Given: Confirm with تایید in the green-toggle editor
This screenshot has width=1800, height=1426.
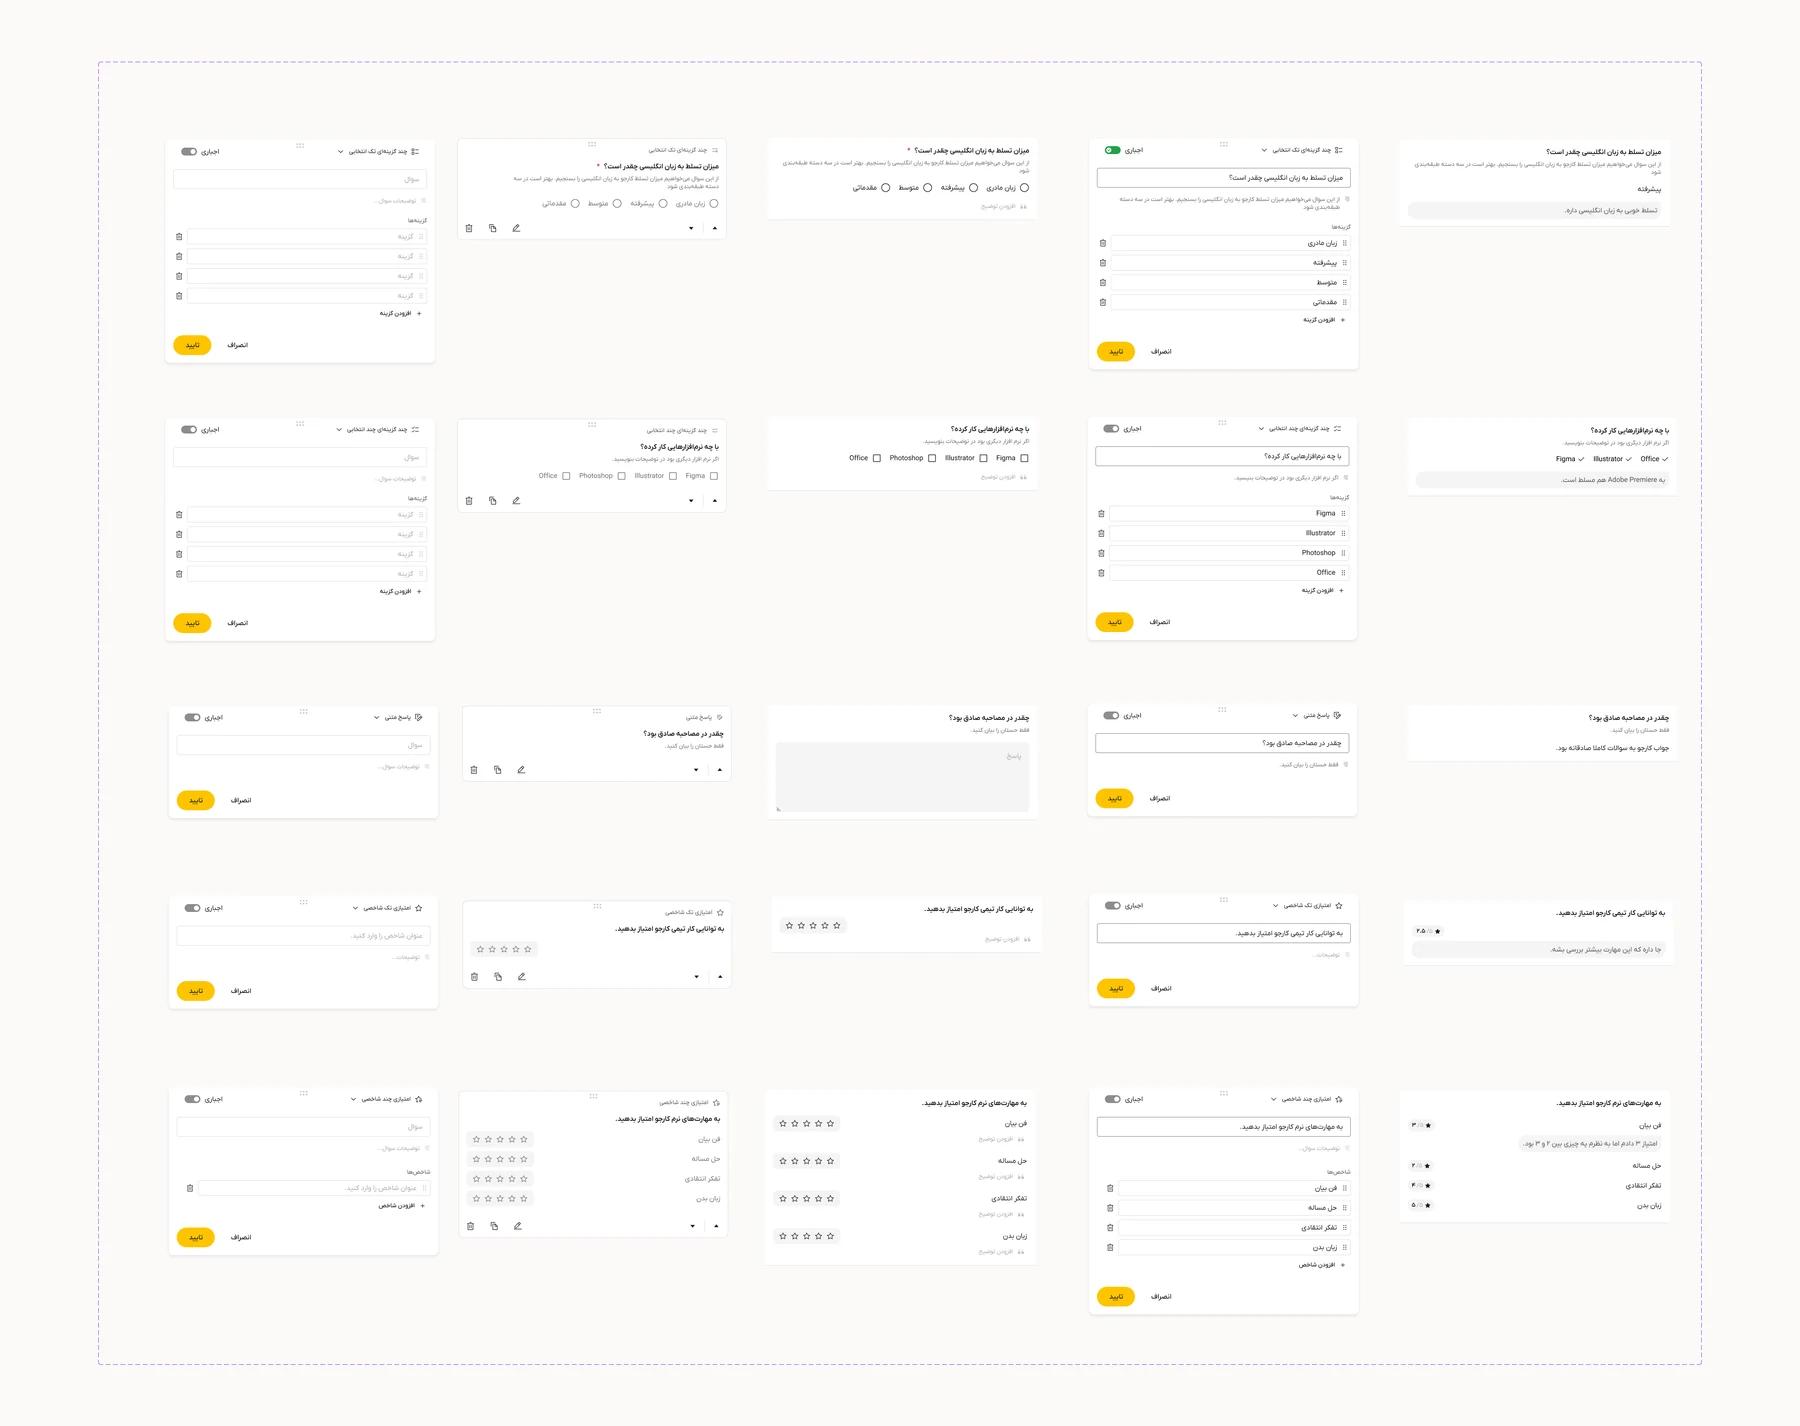Looking at the screenshot, I should tap(1116, 352).
